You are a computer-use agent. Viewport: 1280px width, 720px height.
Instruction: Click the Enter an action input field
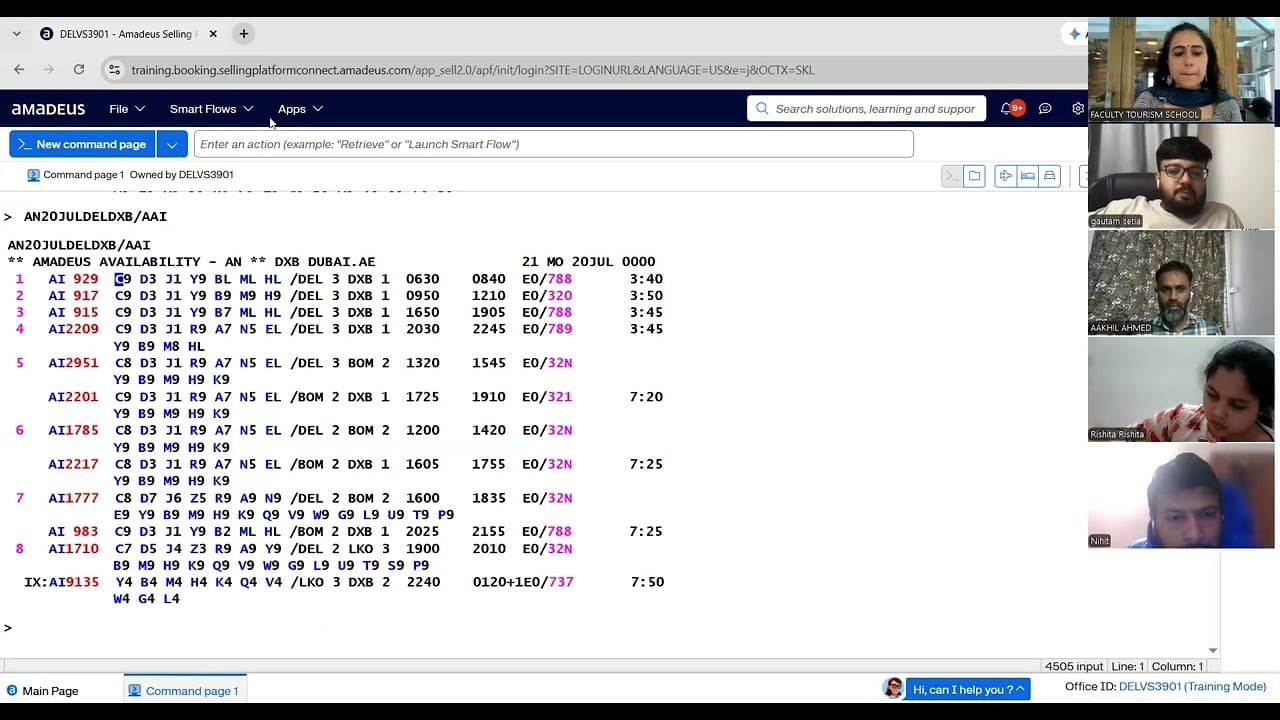point(553,144)
